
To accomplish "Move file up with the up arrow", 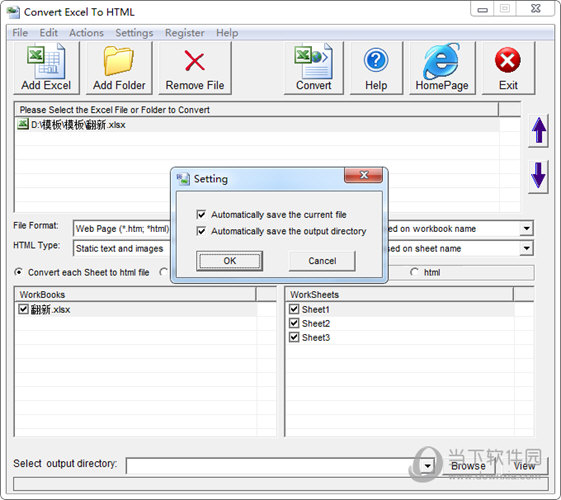I will coord(538,131).
